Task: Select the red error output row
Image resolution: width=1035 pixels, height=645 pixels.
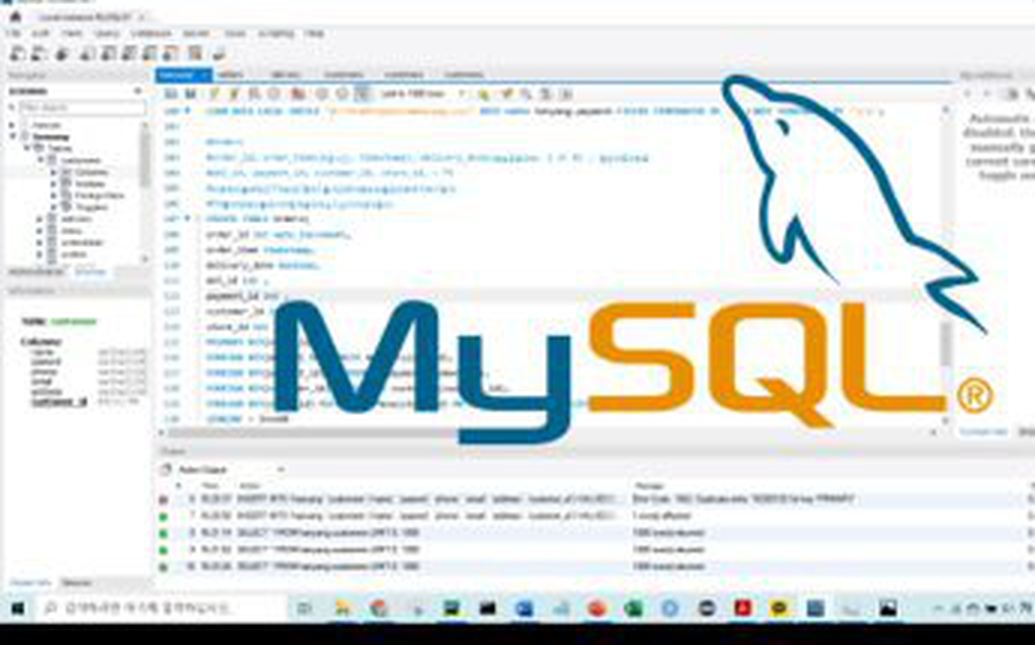Action: 593,500
